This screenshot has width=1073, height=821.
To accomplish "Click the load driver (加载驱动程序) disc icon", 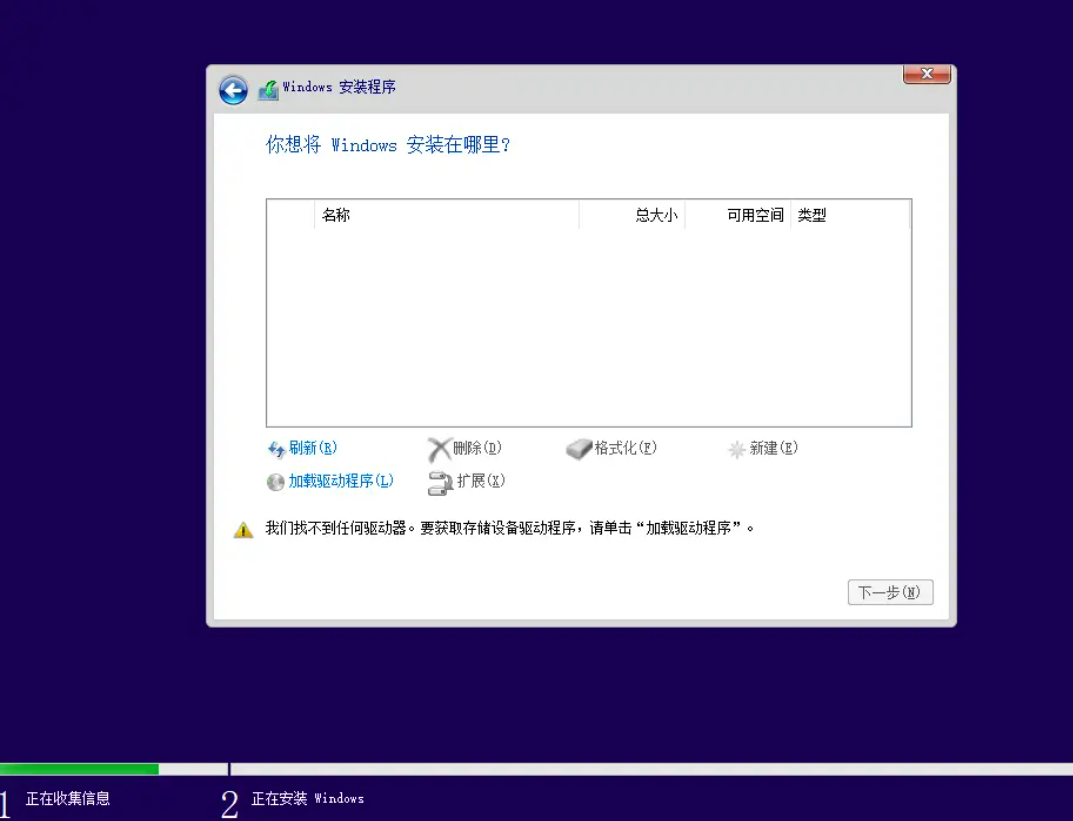I will pos(276,482).
